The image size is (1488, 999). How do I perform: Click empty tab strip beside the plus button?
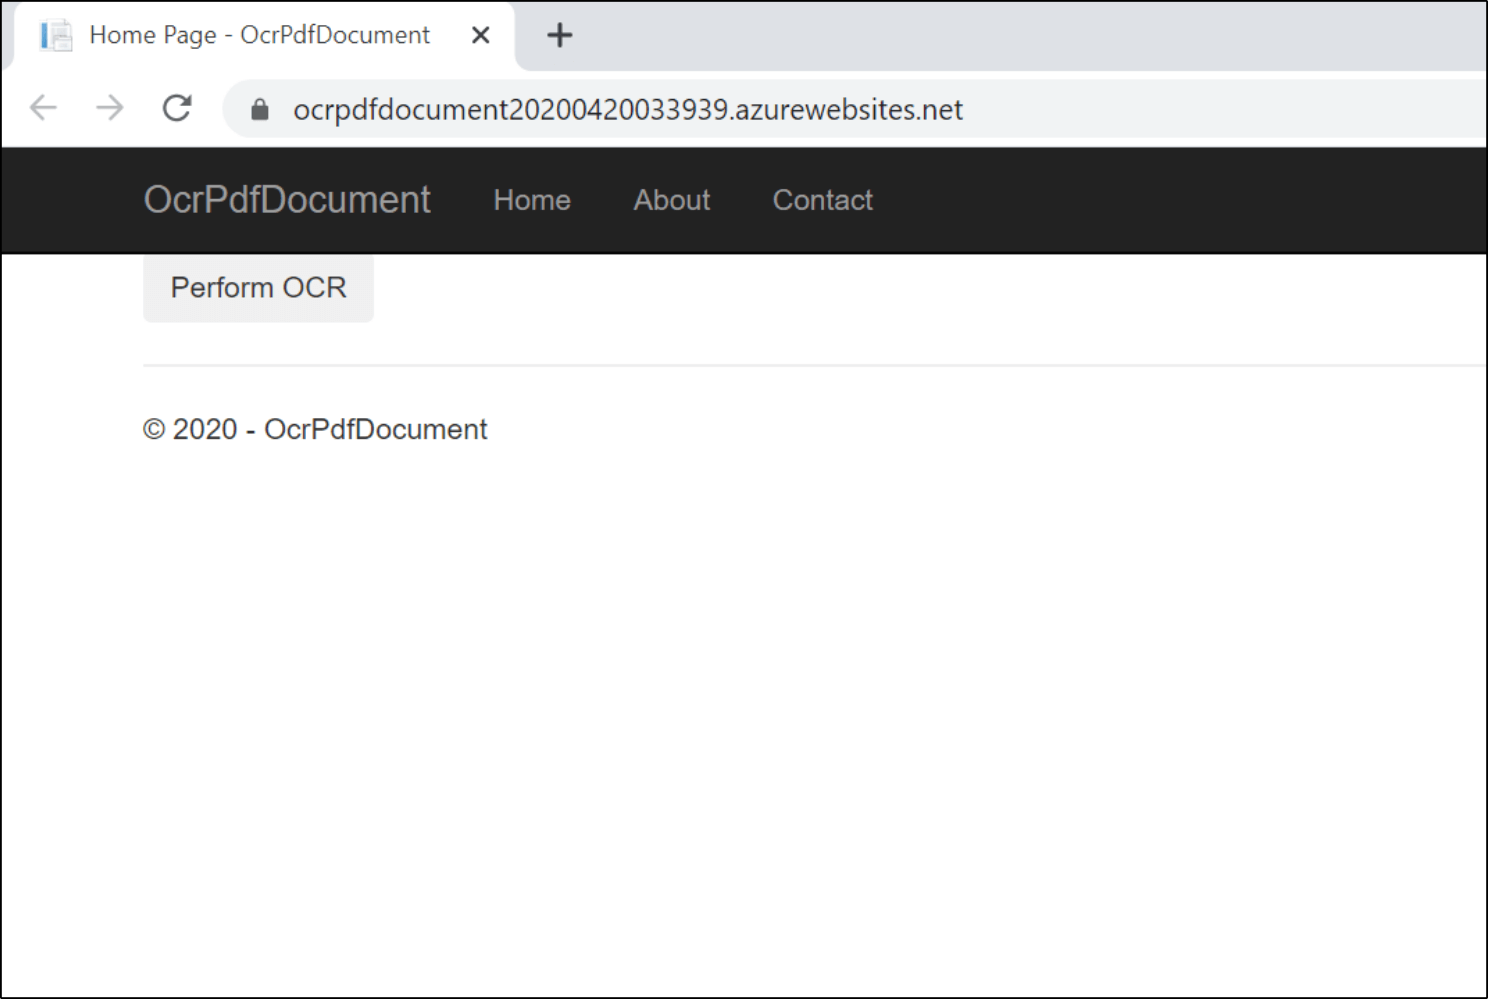[x=1000, y=35]
